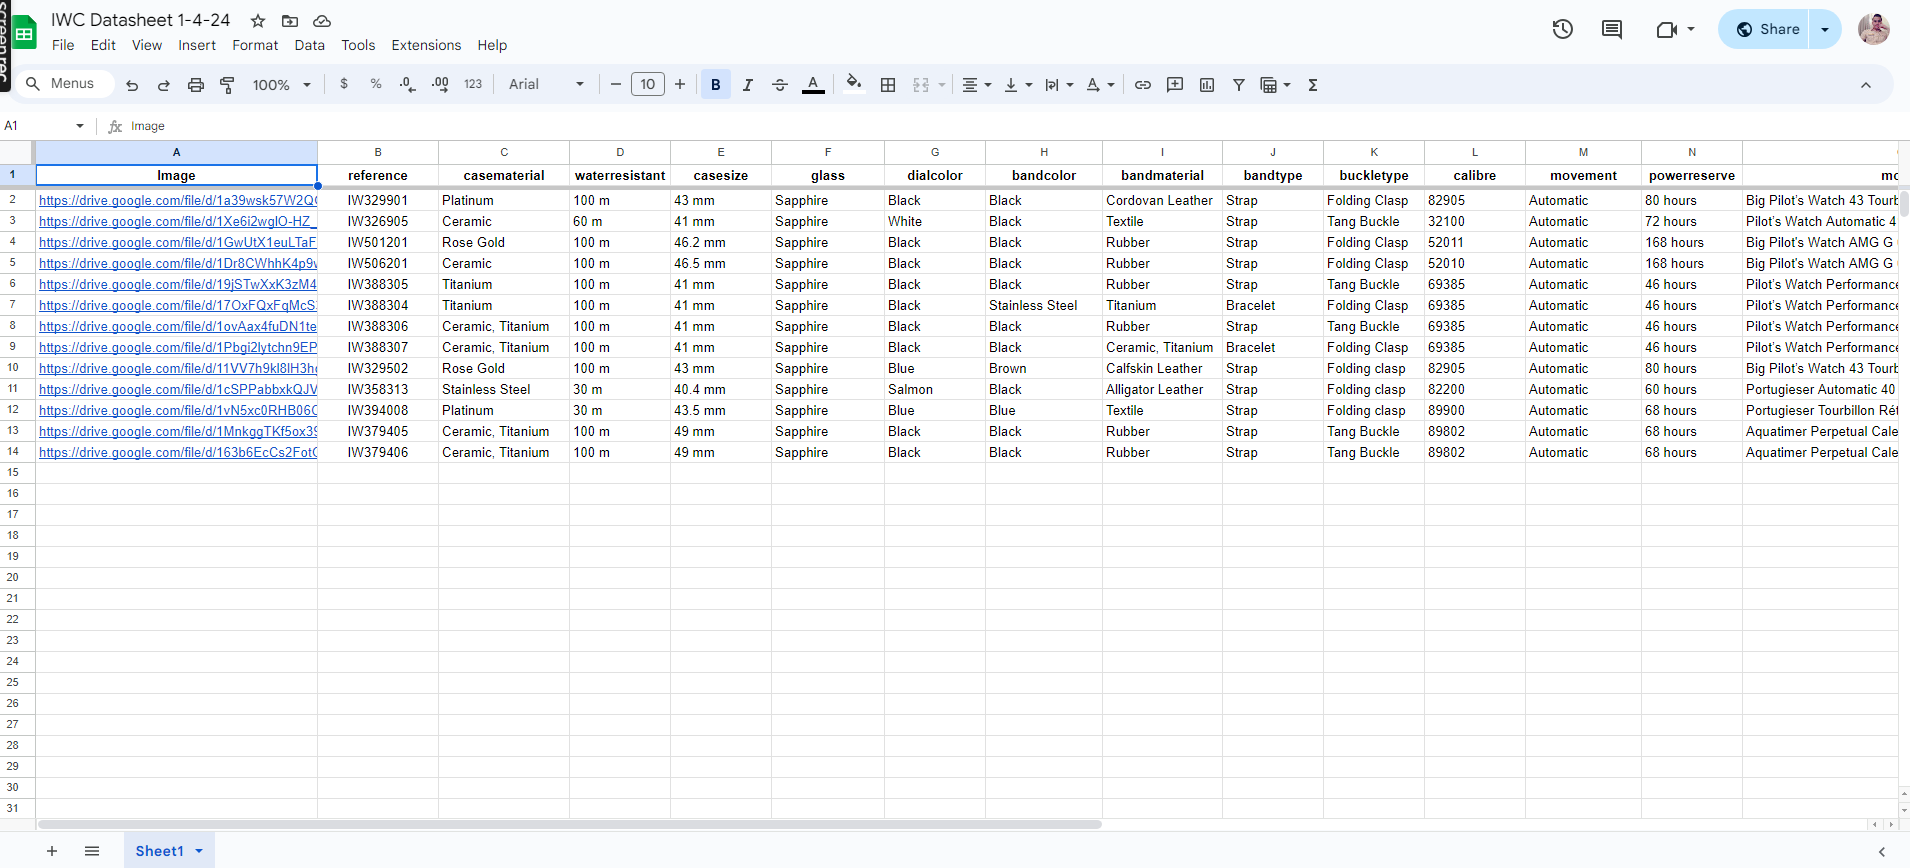Open the functions sigma menu
Image resolution: width=1910 pixels, height=868 pixels.
click(1313, 85)
